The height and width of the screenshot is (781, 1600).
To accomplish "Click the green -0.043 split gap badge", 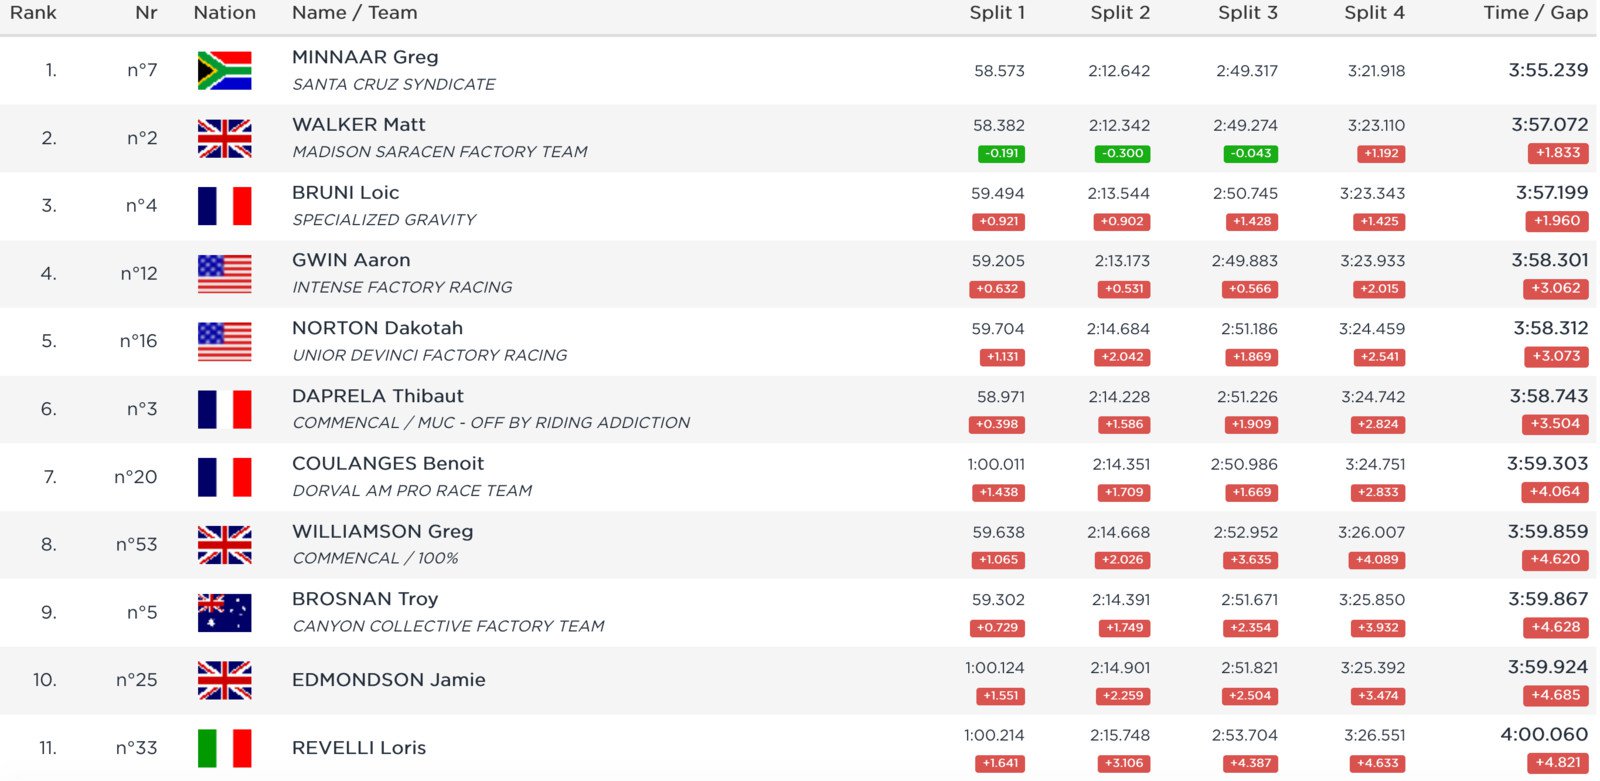I will pyautogui.click(x=1251, y=154).
